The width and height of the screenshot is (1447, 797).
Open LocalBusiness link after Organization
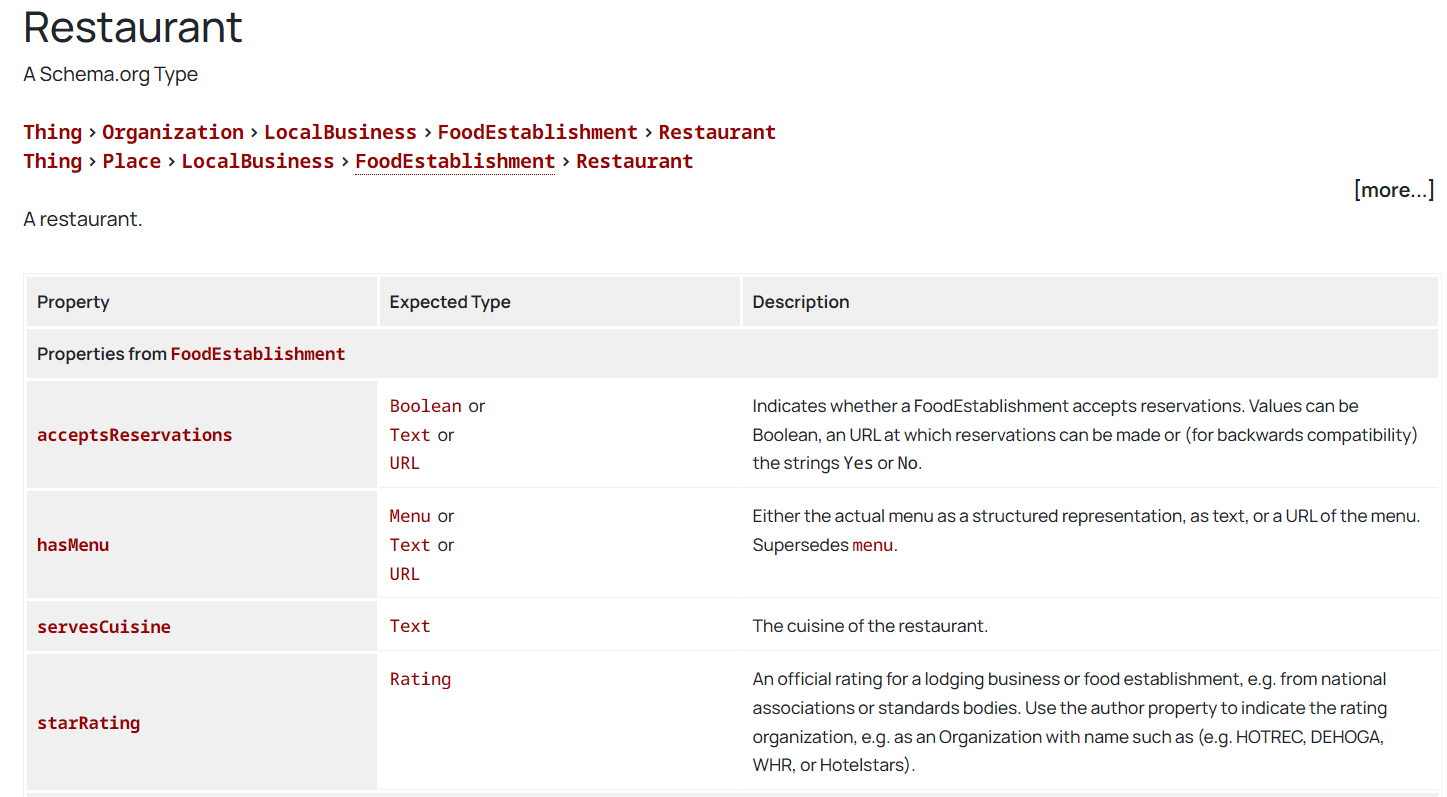340,132
